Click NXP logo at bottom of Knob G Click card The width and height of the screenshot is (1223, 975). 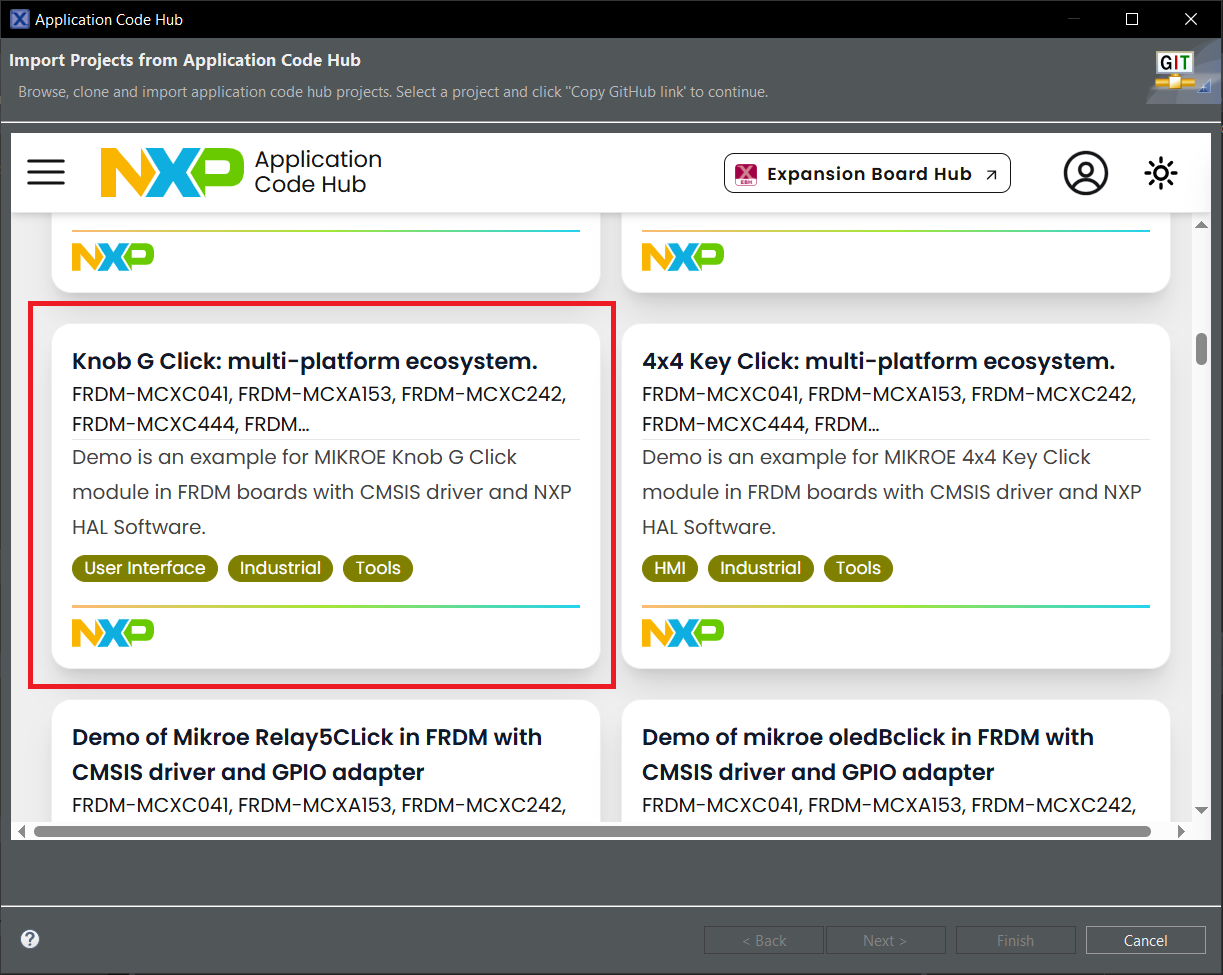click(113, 632)
